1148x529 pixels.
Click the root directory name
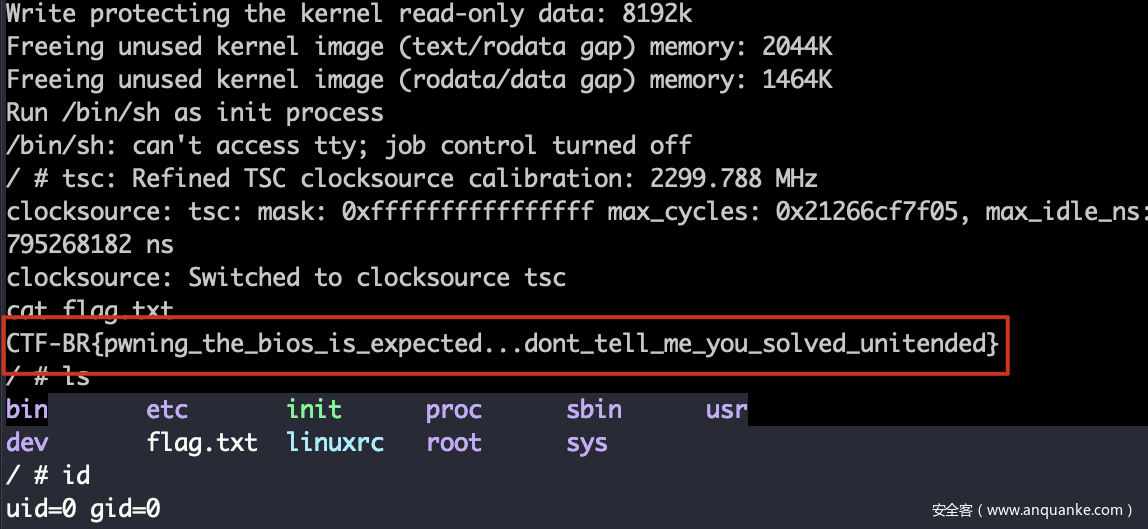[454, 443]
